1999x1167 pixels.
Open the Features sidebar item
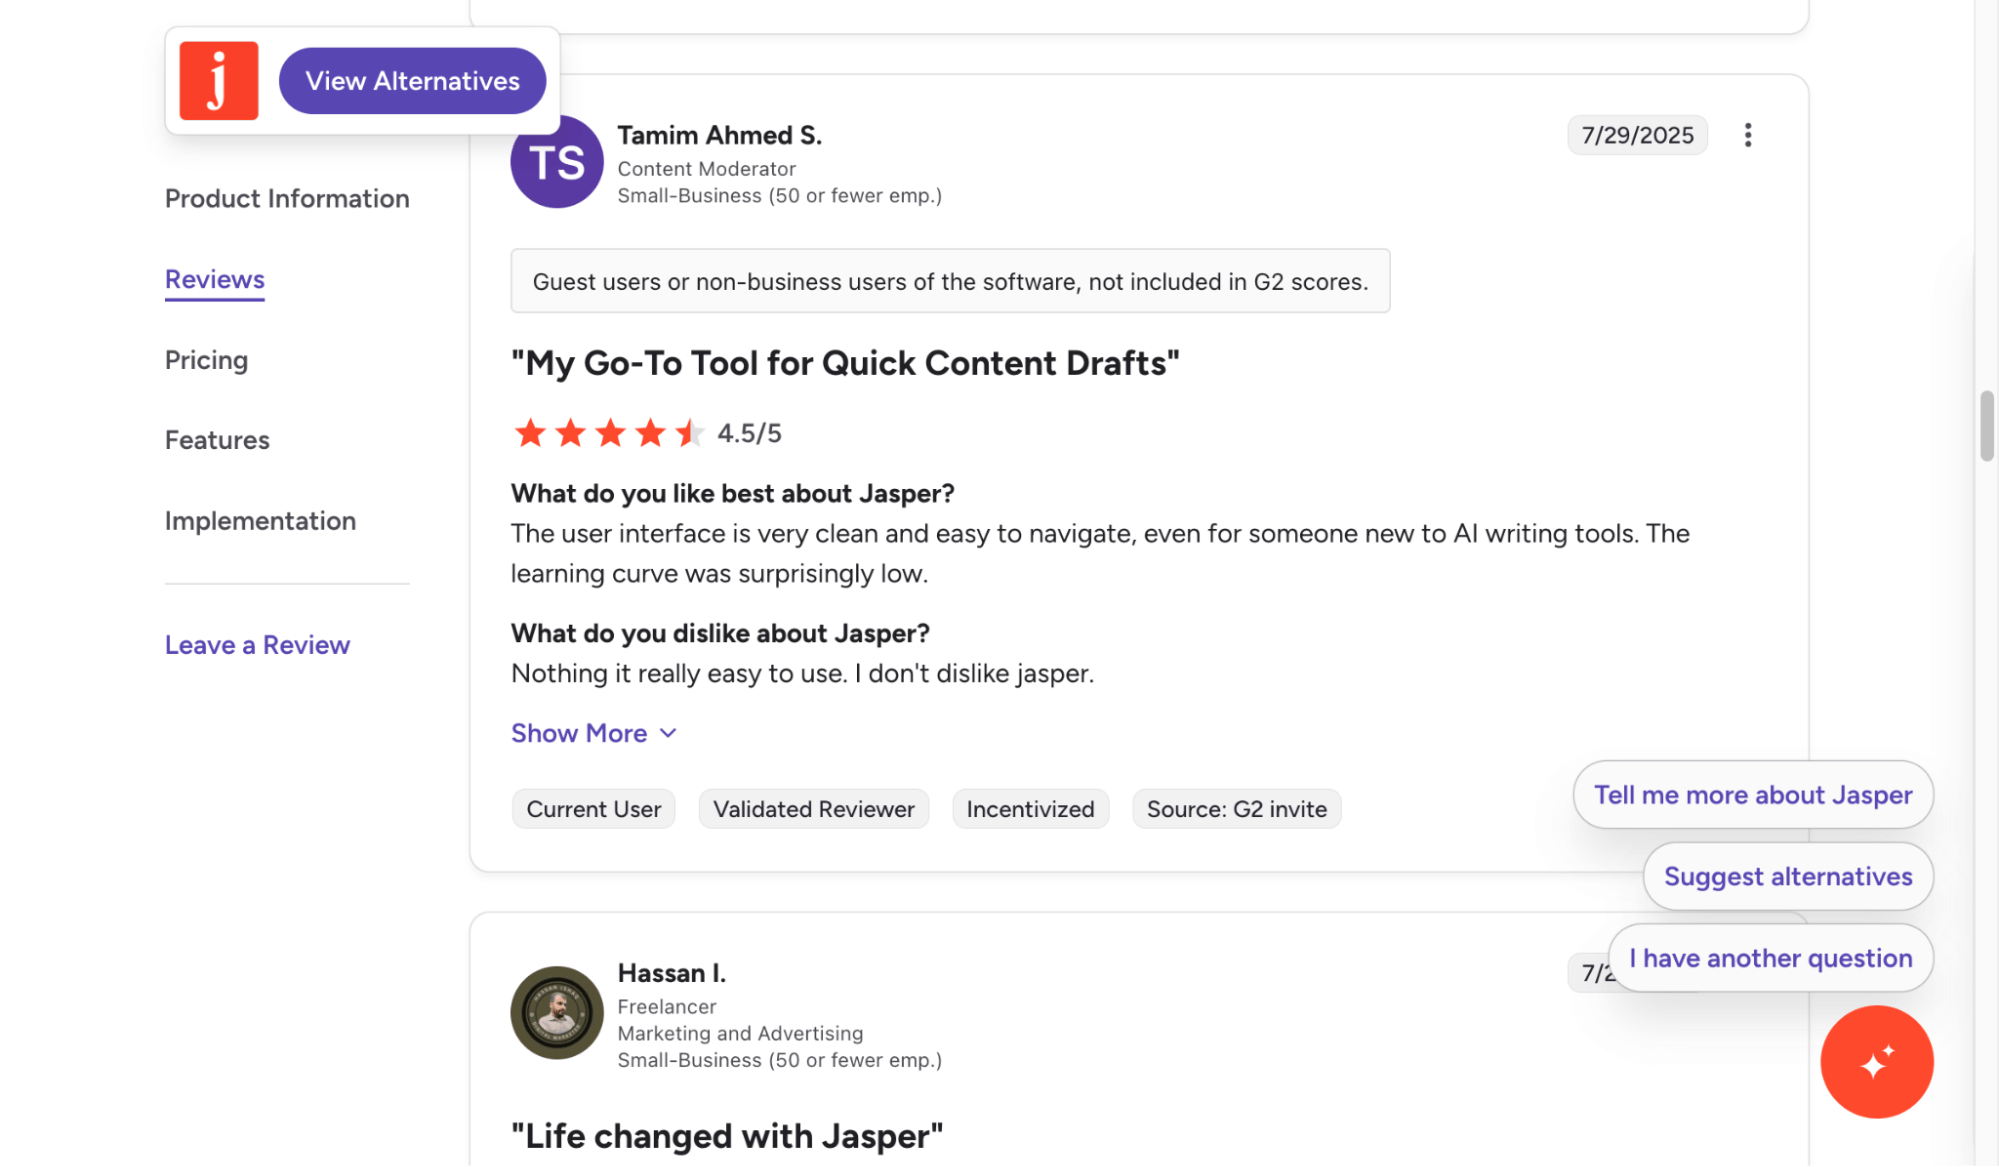point(217,440)
